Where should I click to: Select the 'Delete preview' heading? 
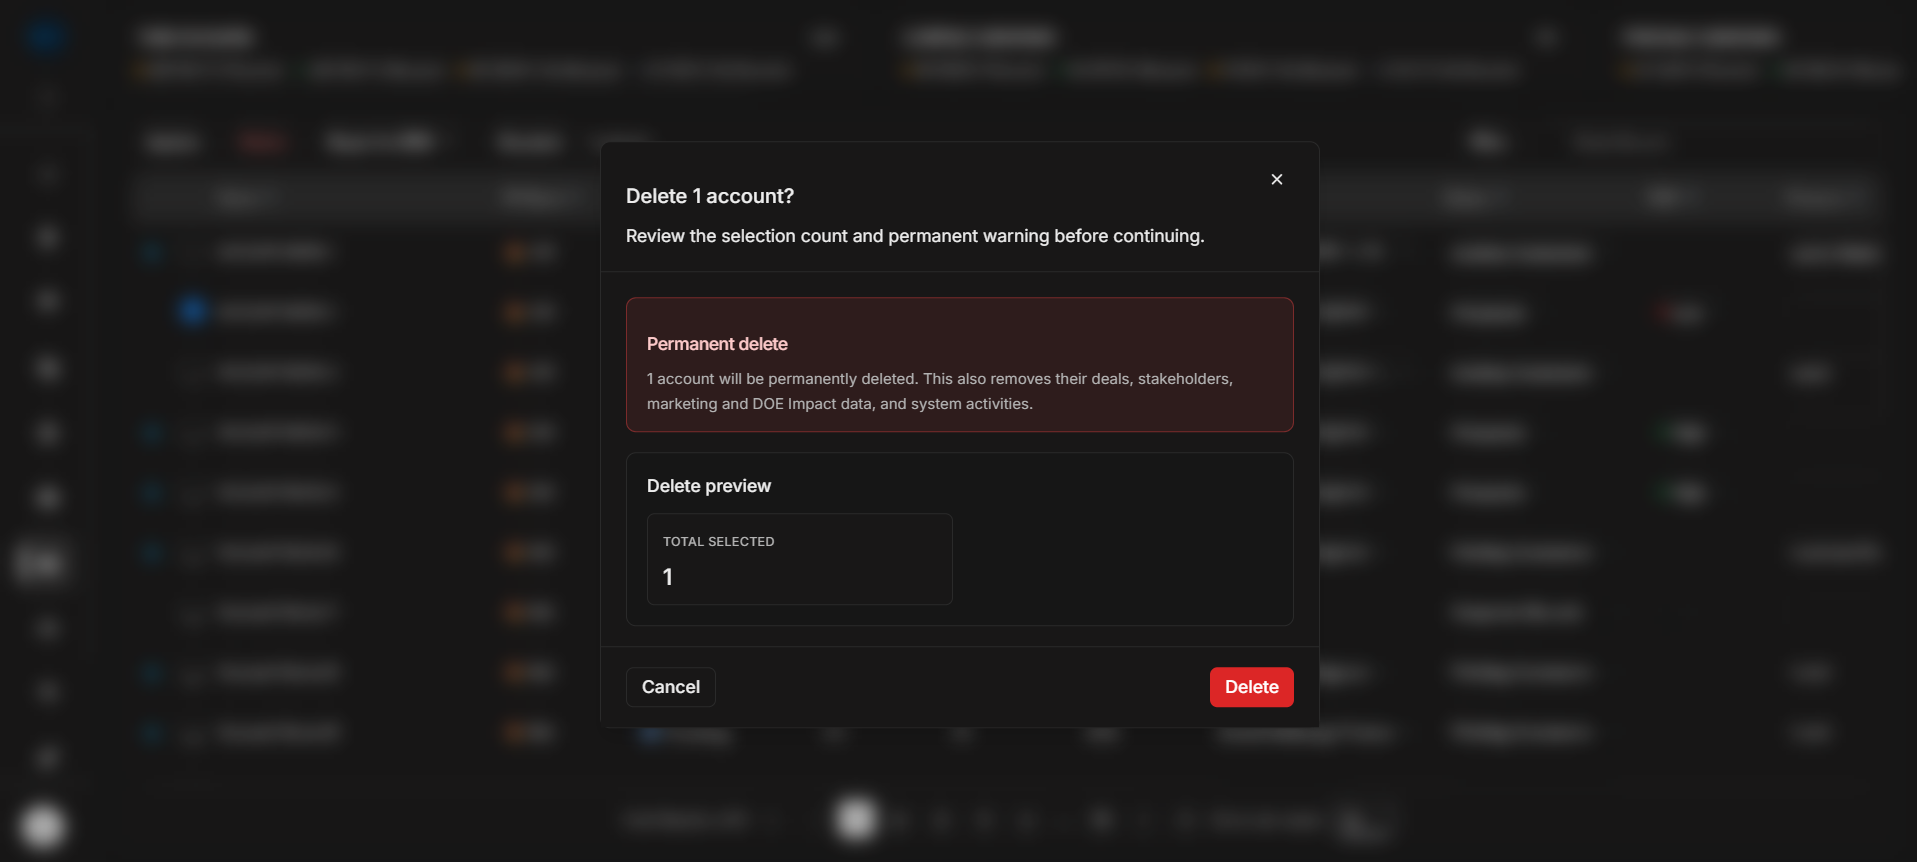click(x=709, y=486)
